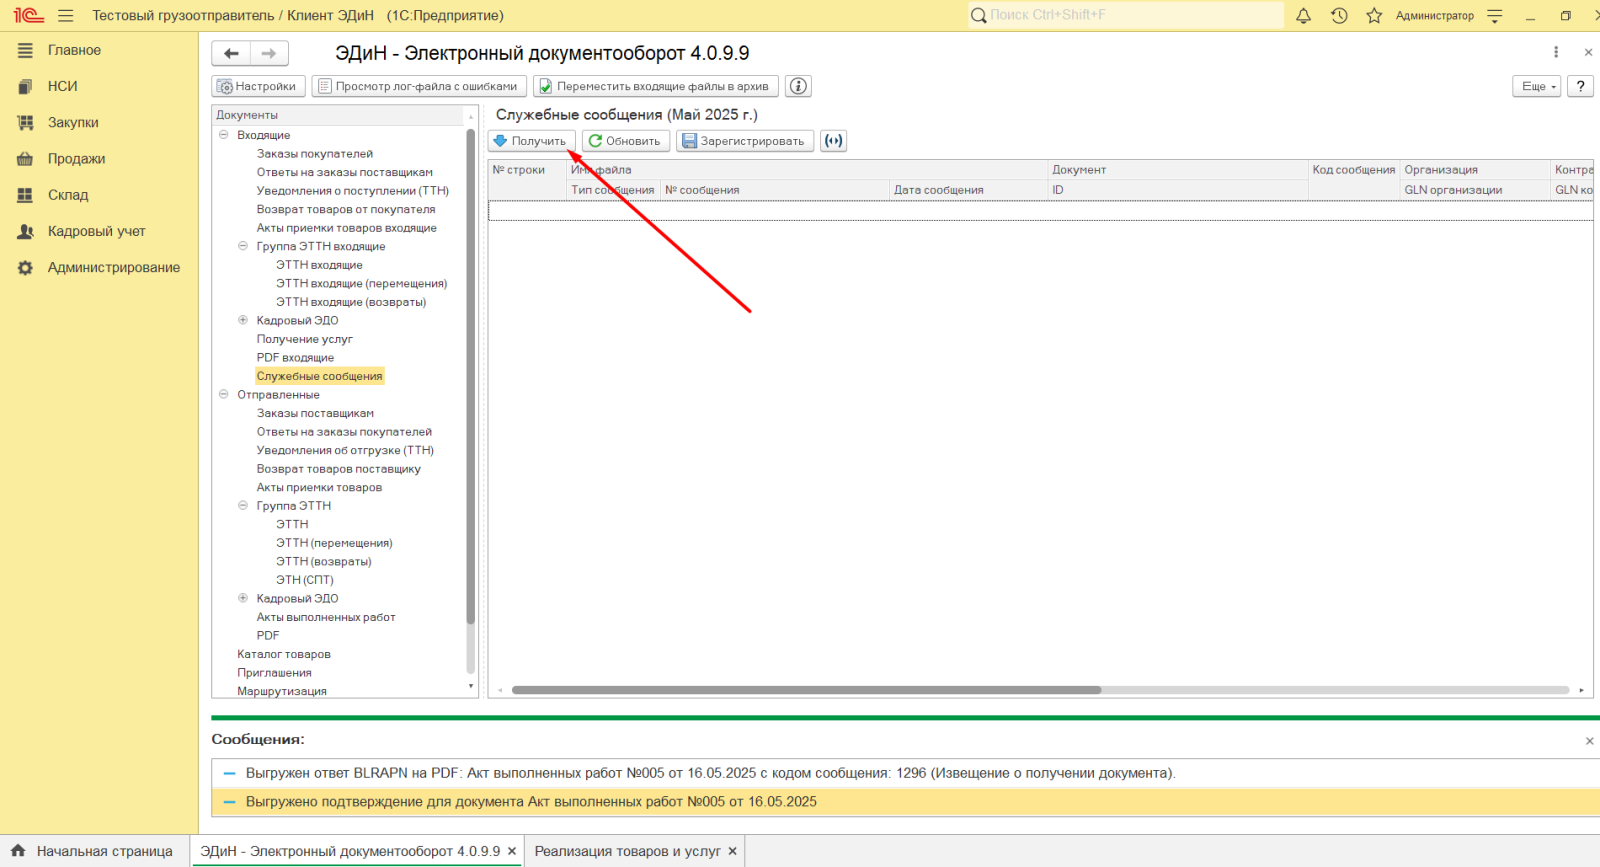Click the Код сообщения column header

(x=1353, y=170)
